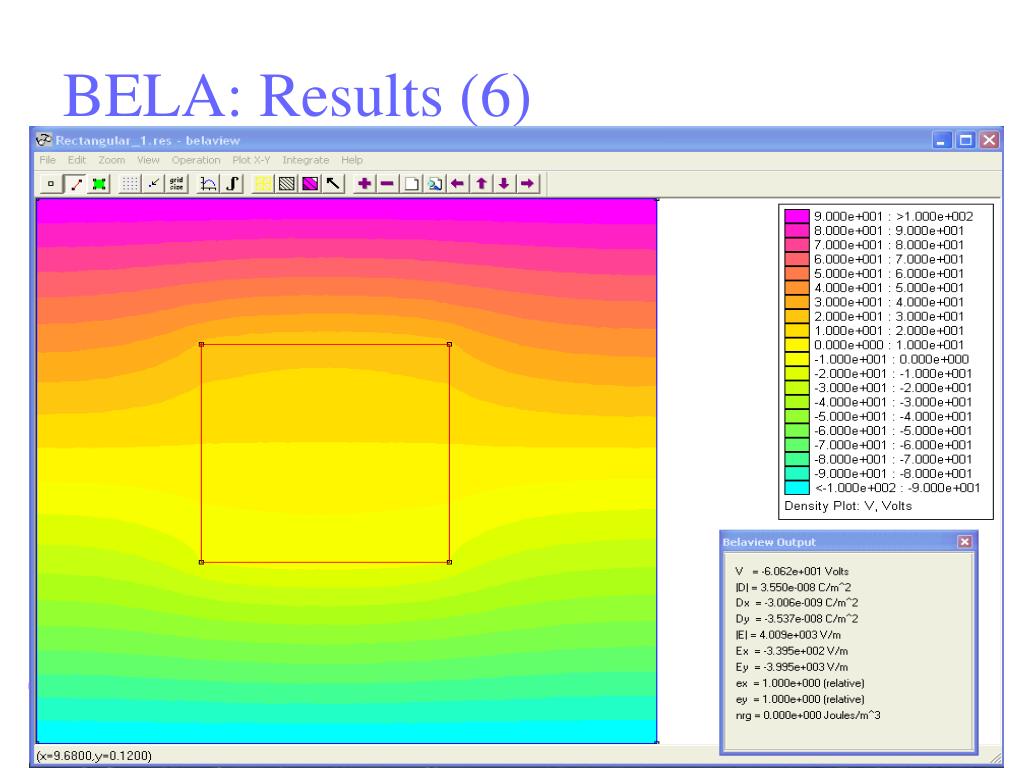Pan right with the right arrow icon
Viewport: 1024px width, 768px height.
(x=528, y=184)
